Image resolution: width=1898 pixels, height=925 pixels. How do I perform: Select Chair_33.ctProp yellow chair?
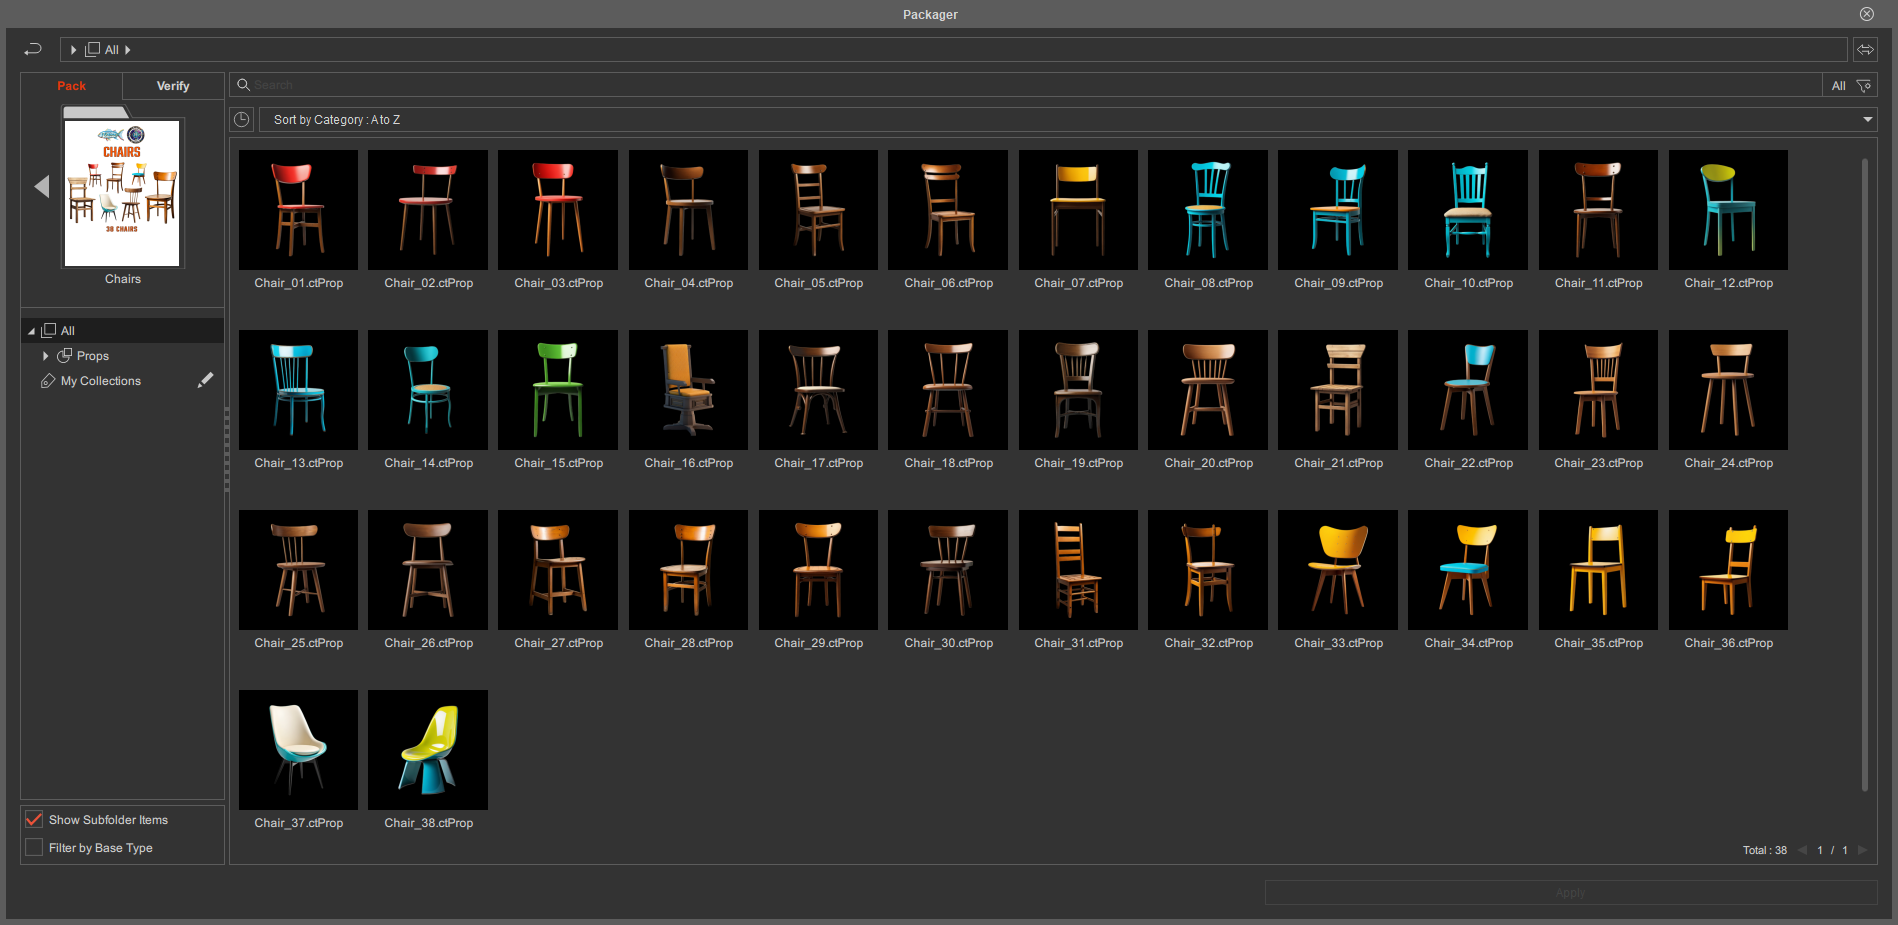point(1338,570)
